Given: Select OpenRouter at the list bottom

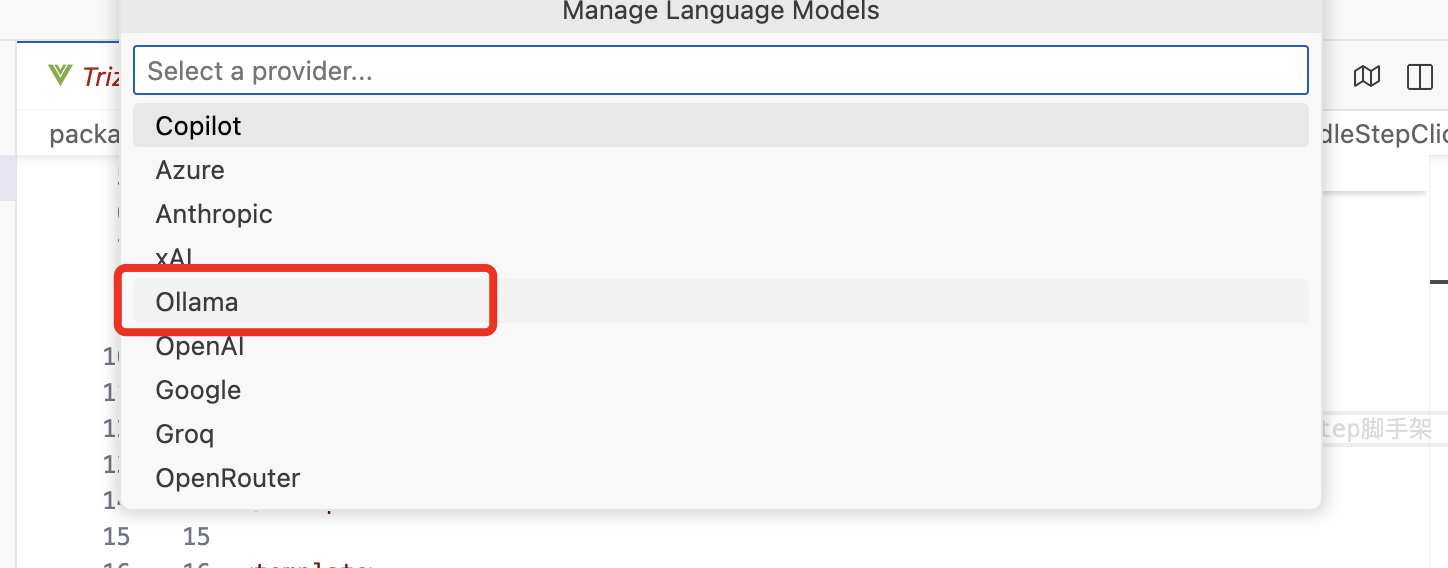Looking at the screenshot, I should [x=228, y=478].
